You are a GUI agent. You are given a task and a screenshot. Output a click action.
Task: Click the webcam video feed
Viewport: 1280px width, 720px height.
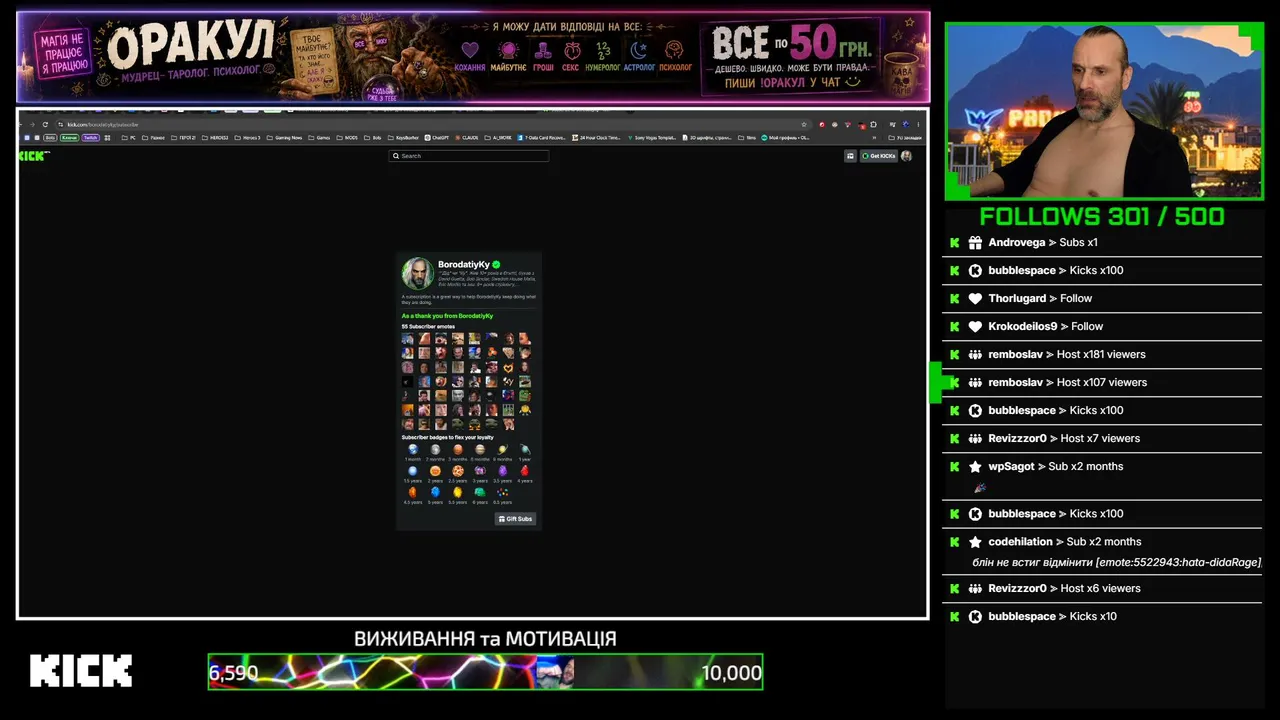(1104, 111)
